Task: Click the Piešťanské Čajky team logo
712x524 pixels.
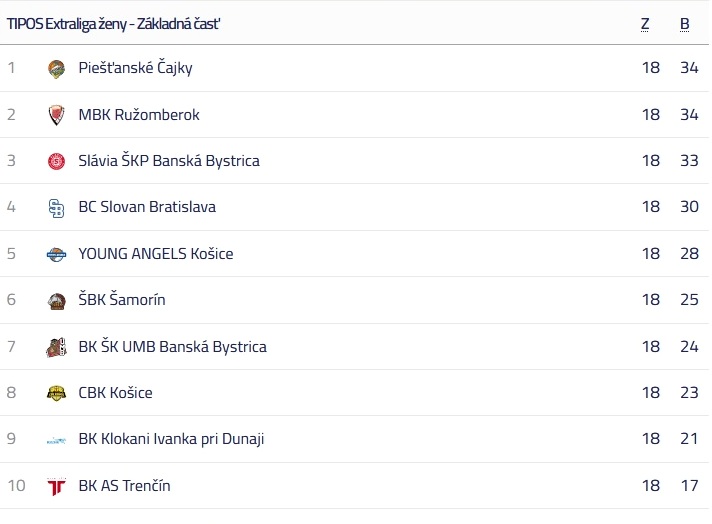Action: click(x=56, y=69)
